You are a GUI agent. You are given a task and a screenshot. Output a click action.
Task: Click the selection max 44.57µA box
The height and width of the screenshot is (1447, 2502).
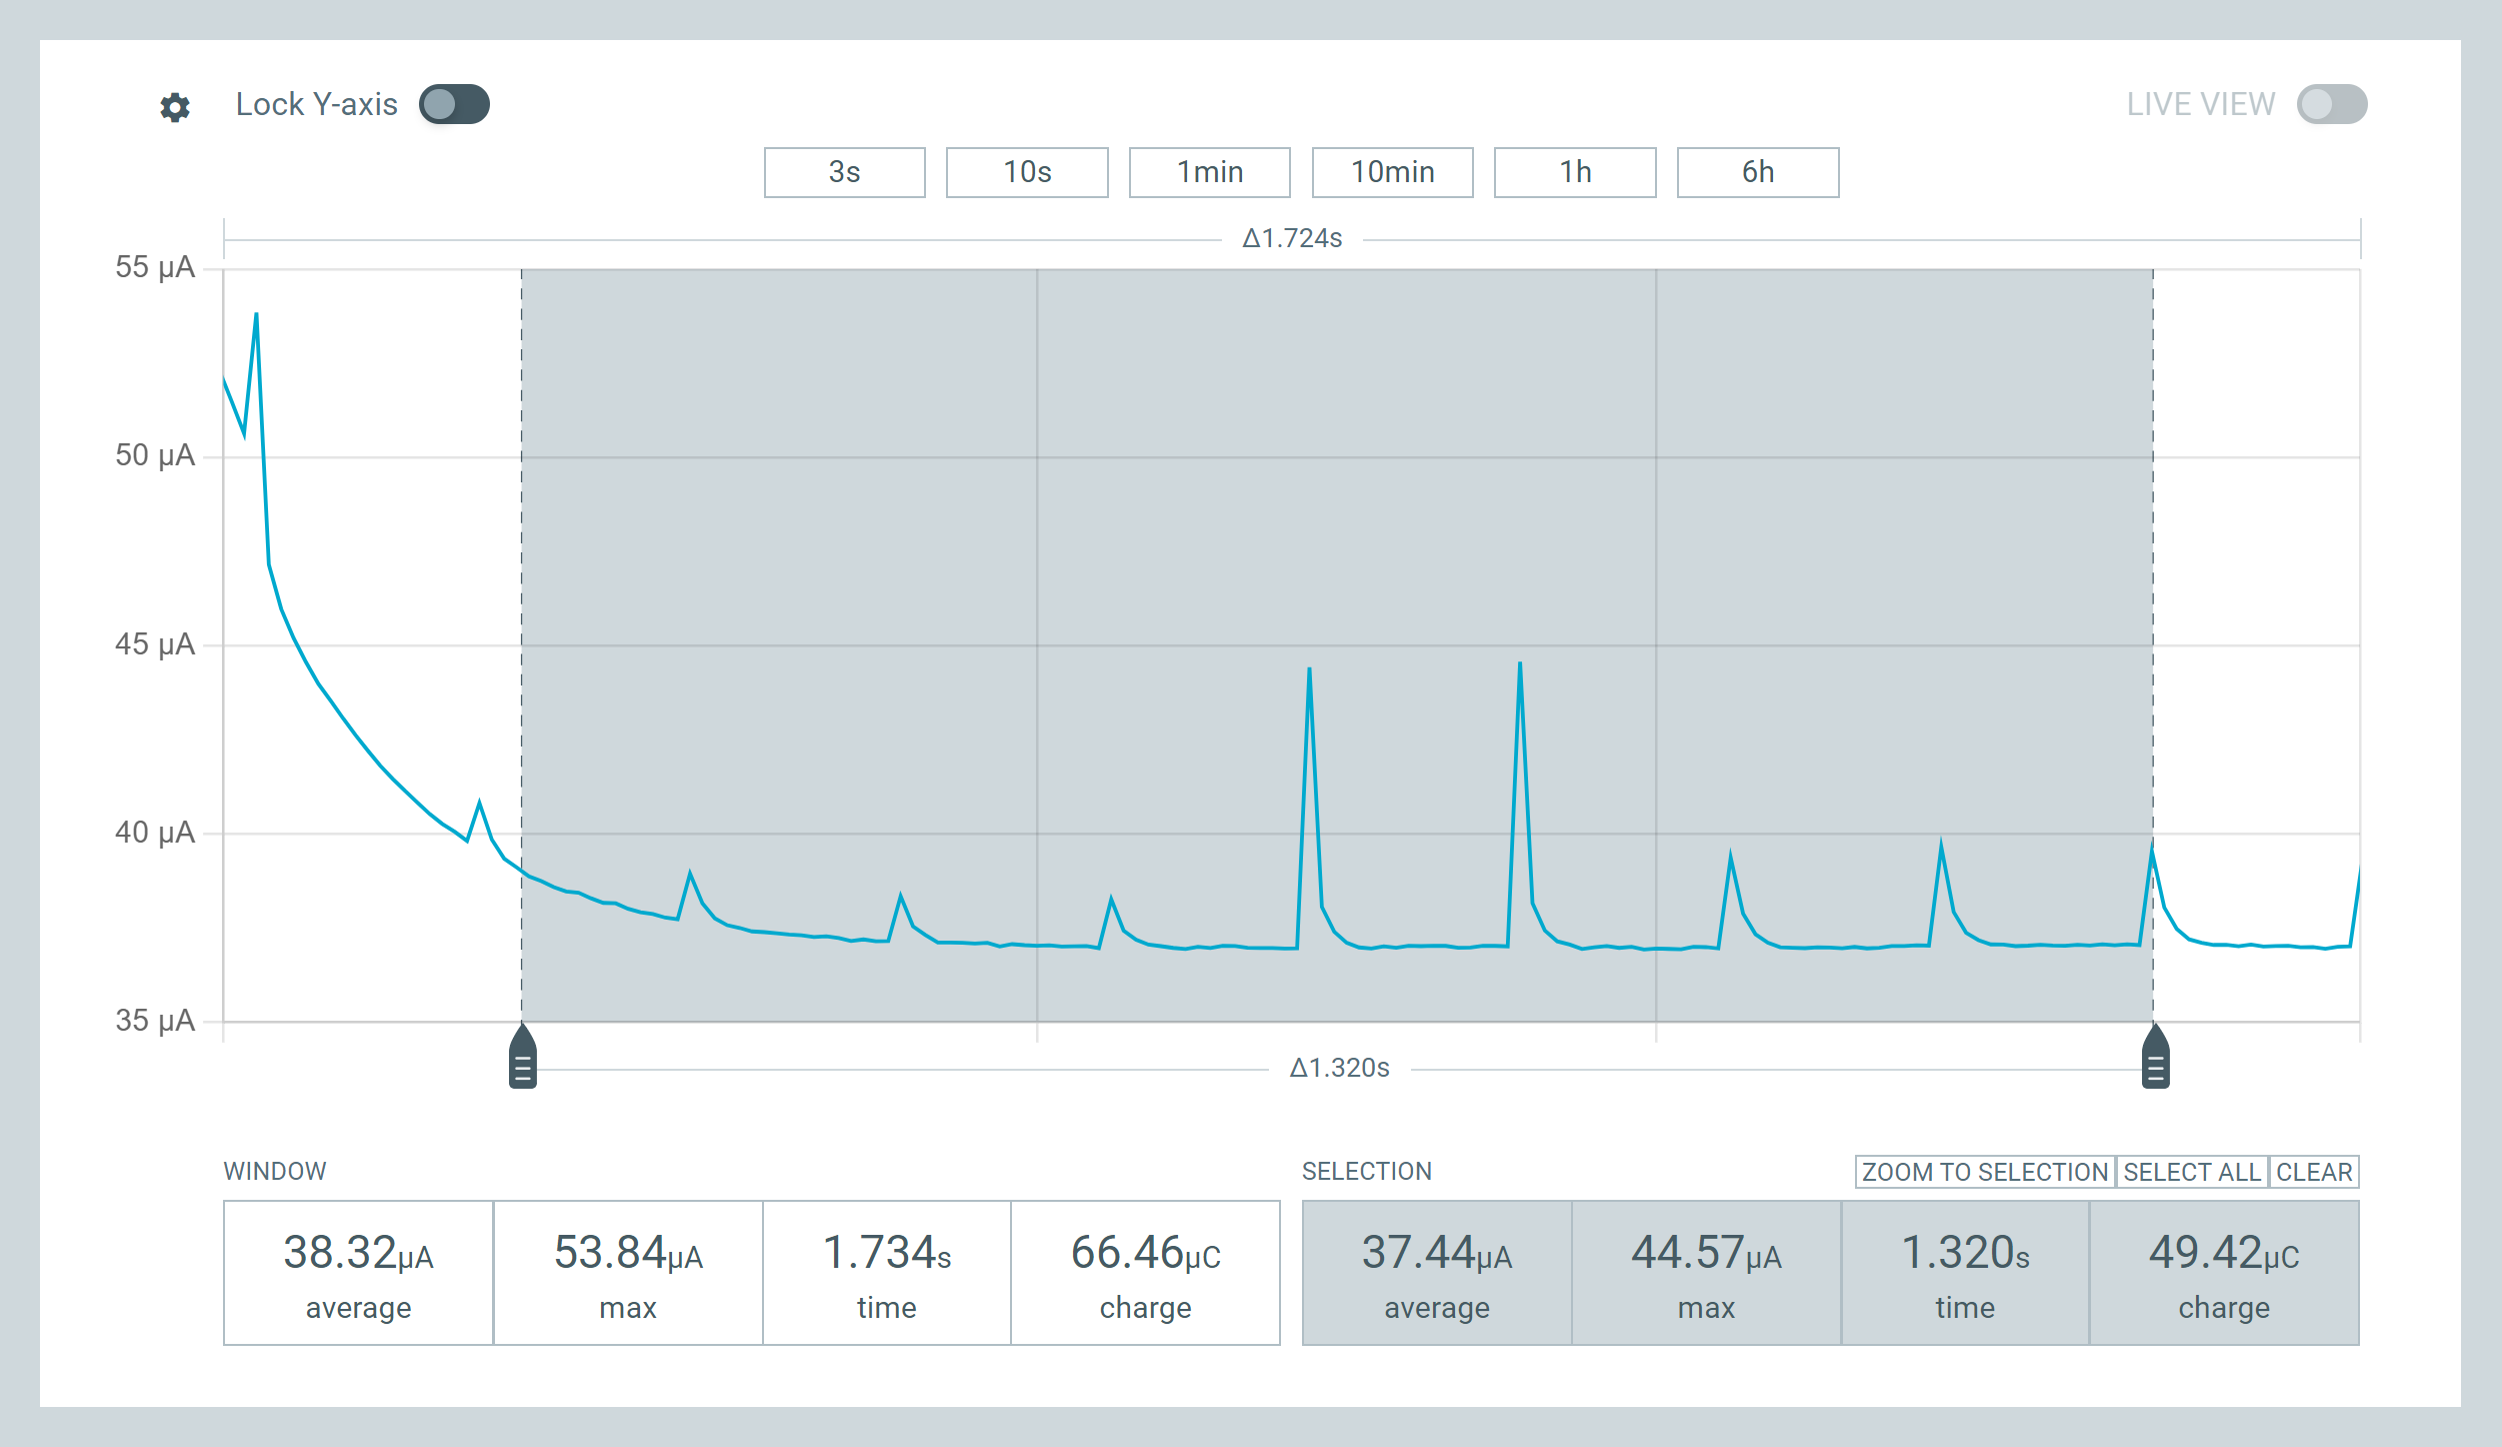[1706, 1273]
